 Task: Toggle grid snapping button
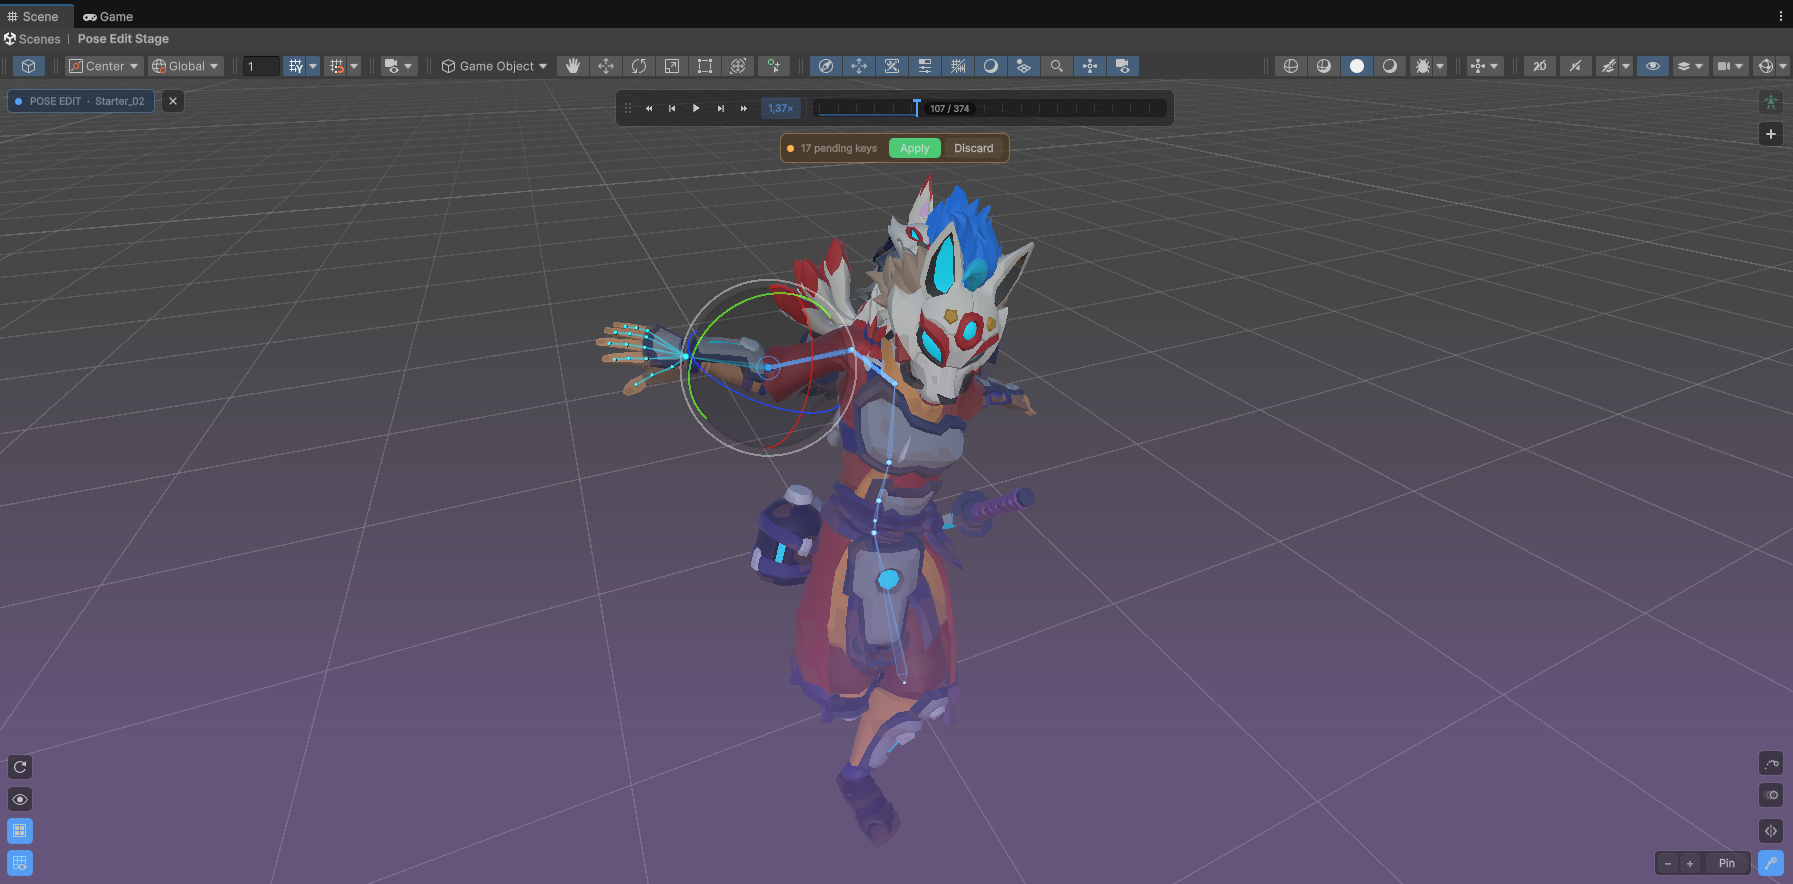[295, 66]
